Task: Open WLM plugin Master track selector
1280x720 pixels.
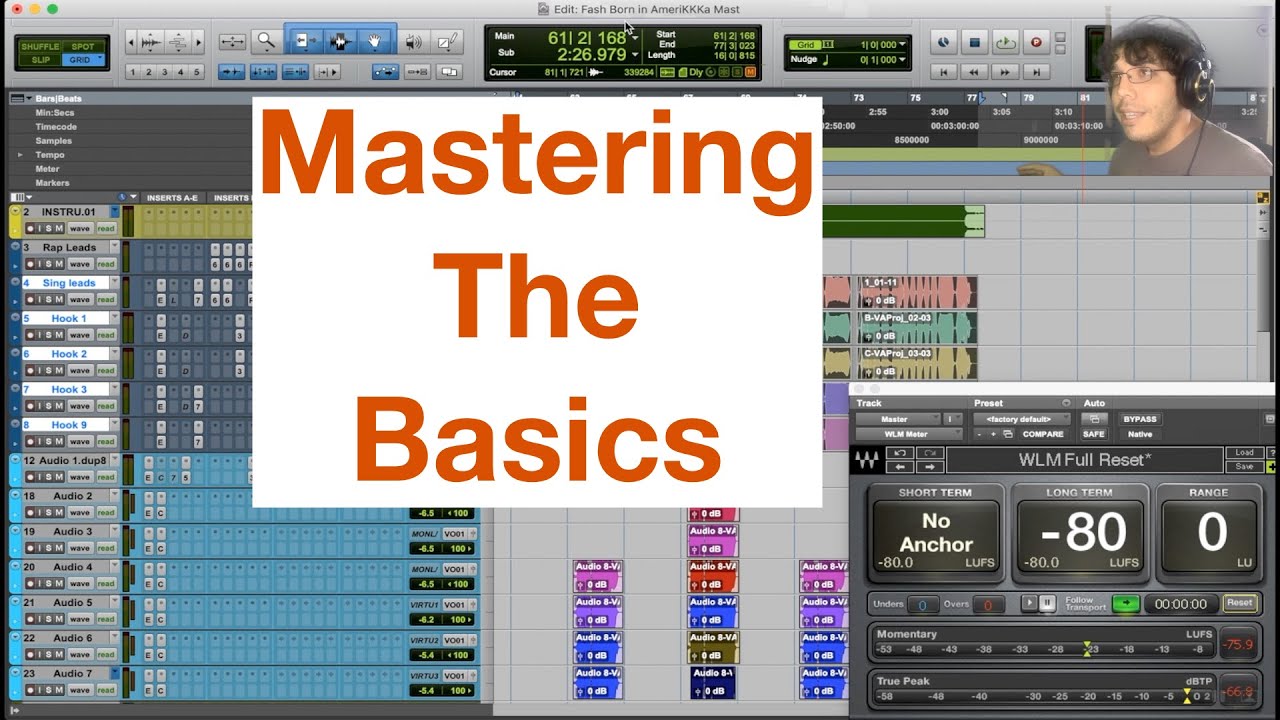Action: coord(897,419)
